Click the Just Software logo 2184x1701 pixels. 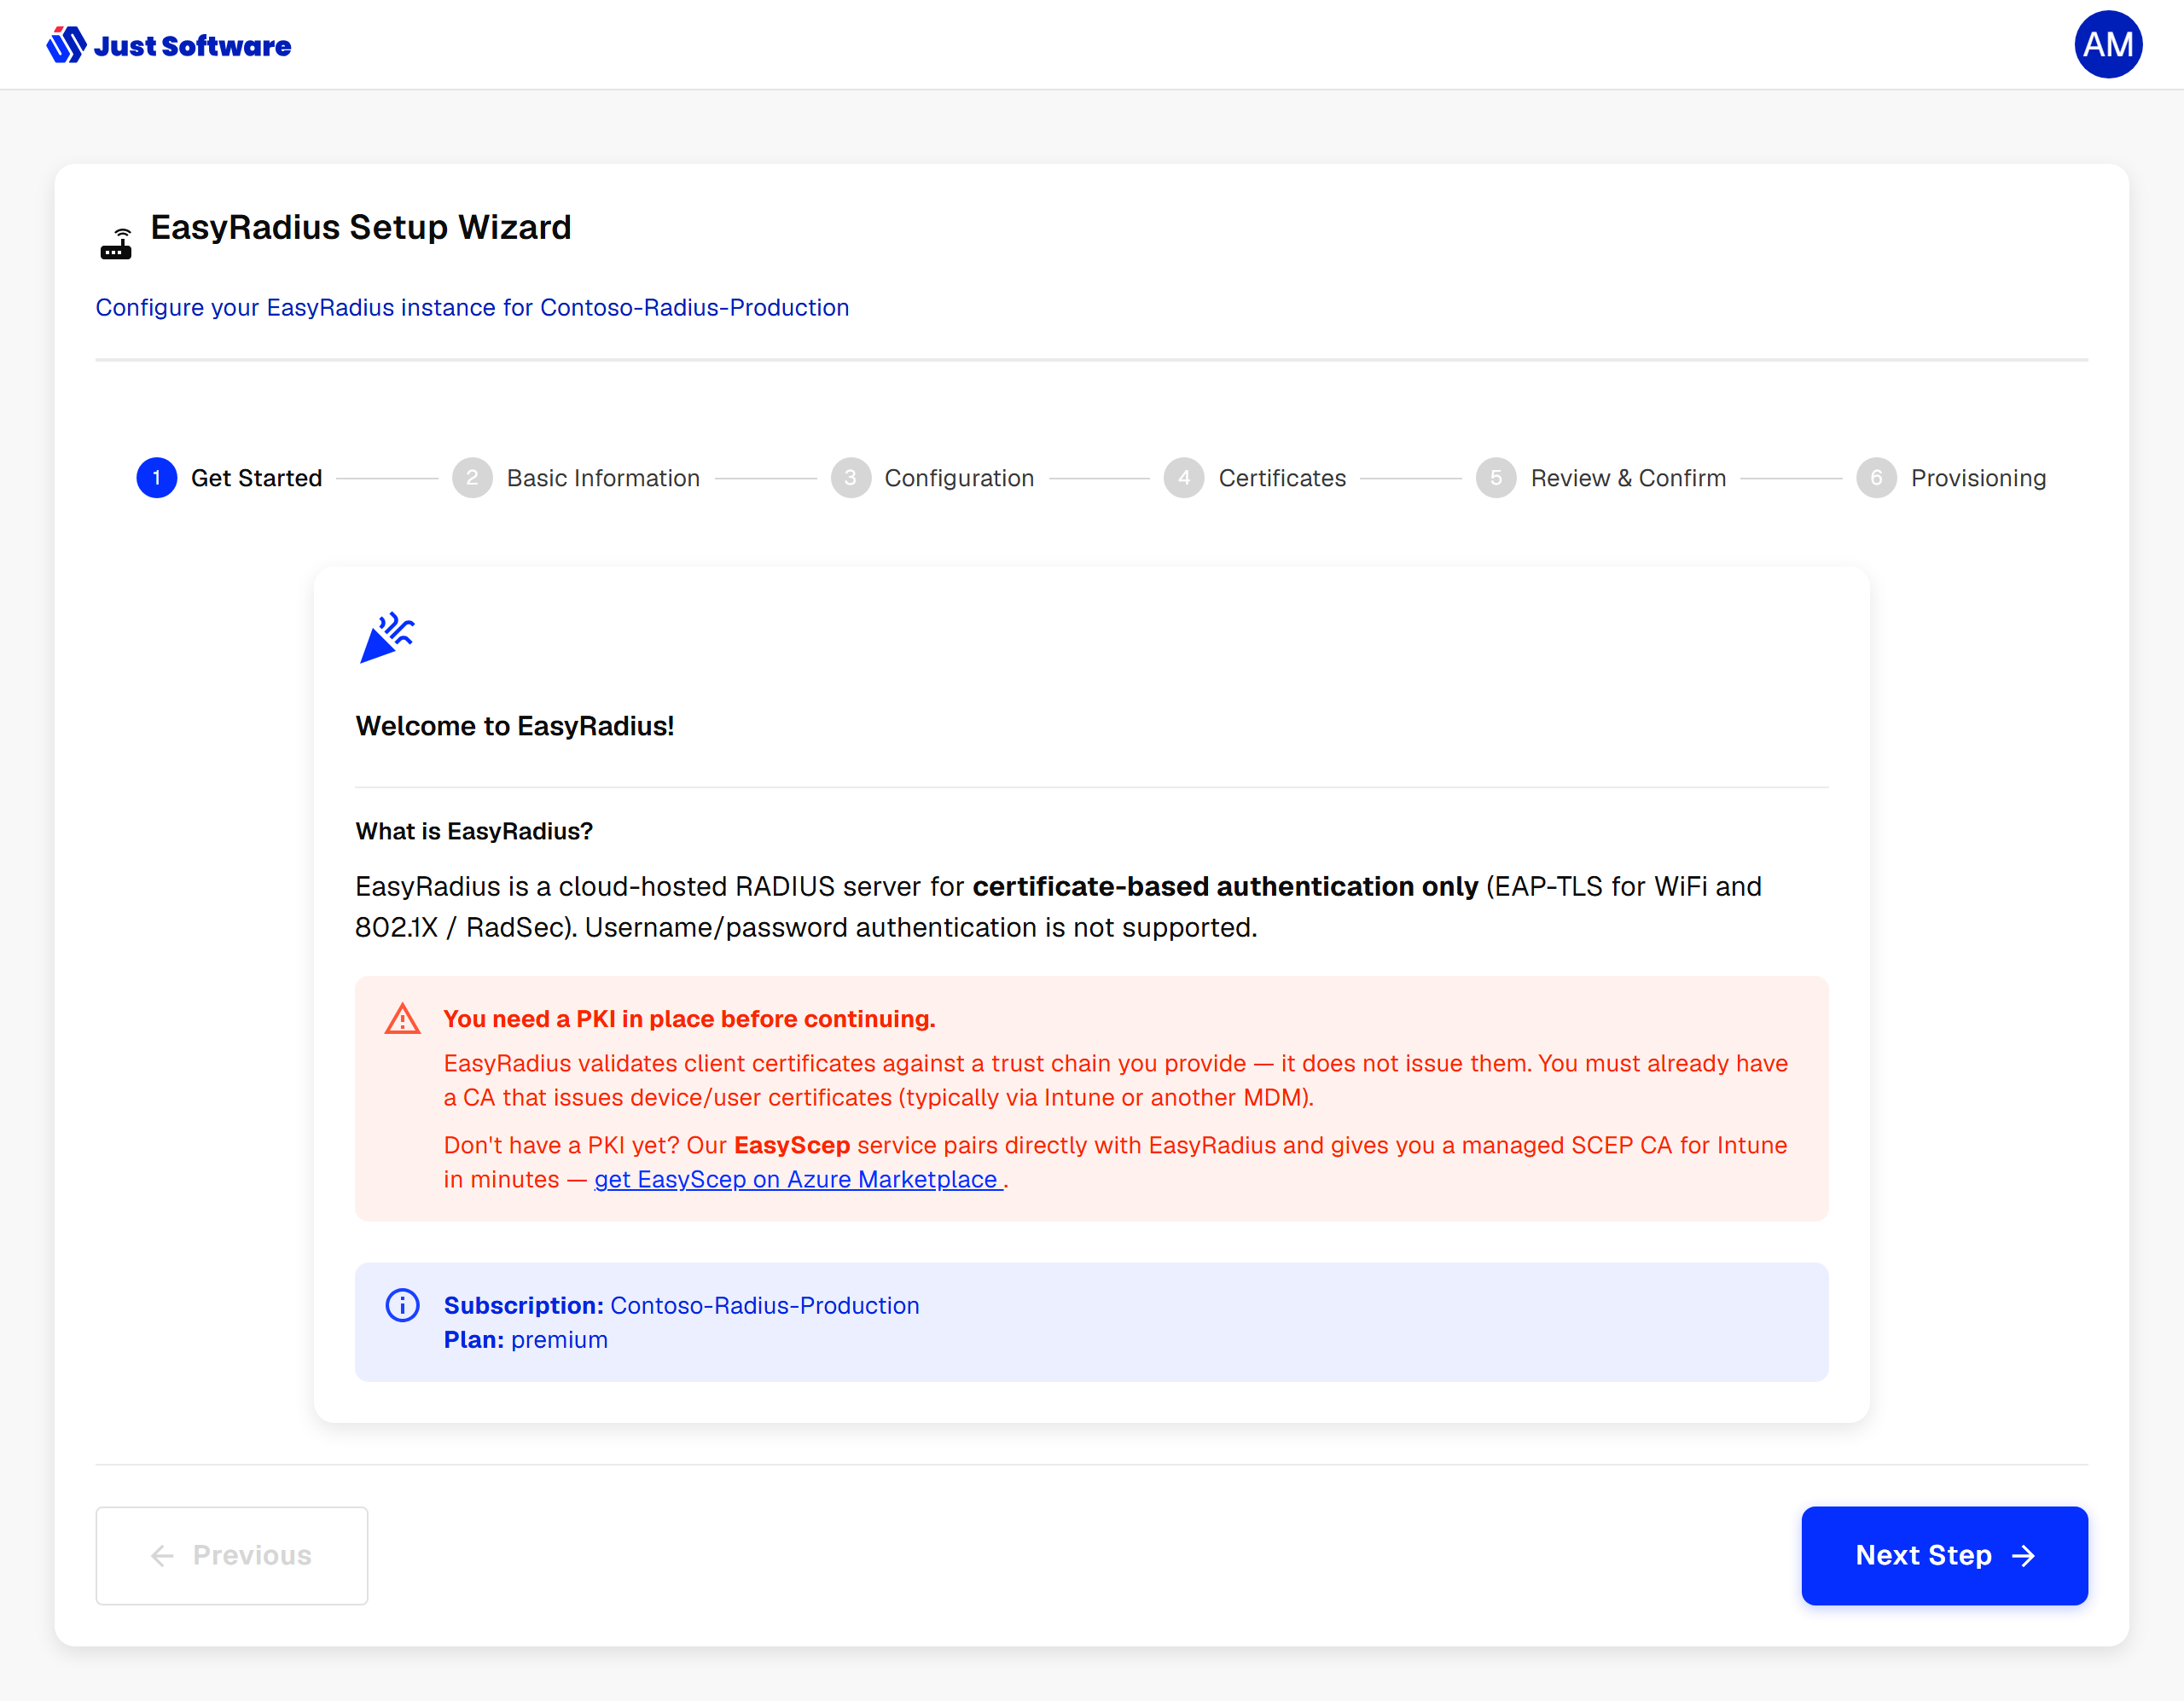tap(168, 45)
